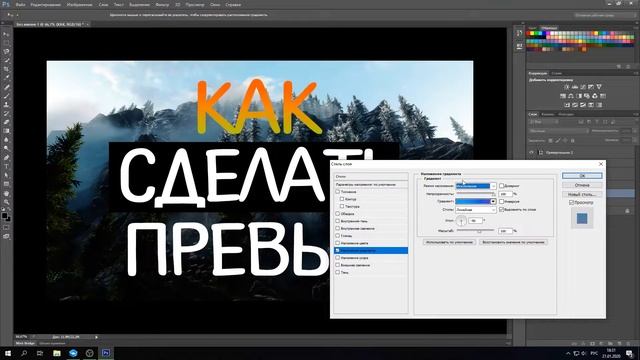Image resolution: width=640 pixels, height=360 pixels.
Task: Click the Масштаб slider track
Action: pos(476,232)
